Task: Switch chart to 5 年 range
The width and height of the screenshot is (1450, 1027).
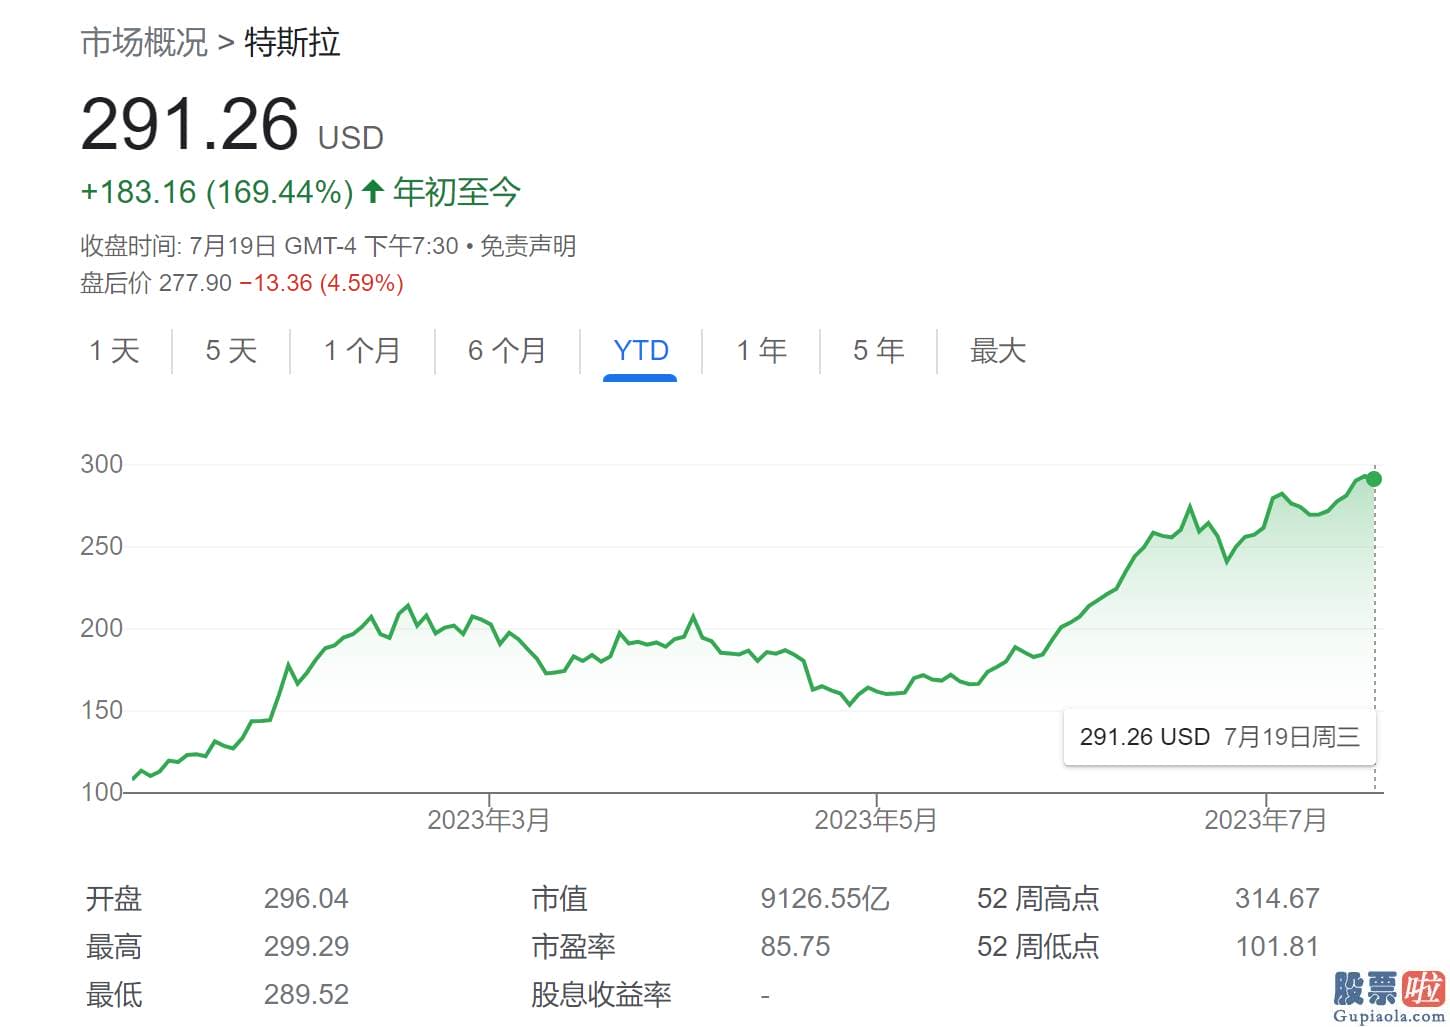Action: (879, 351)
